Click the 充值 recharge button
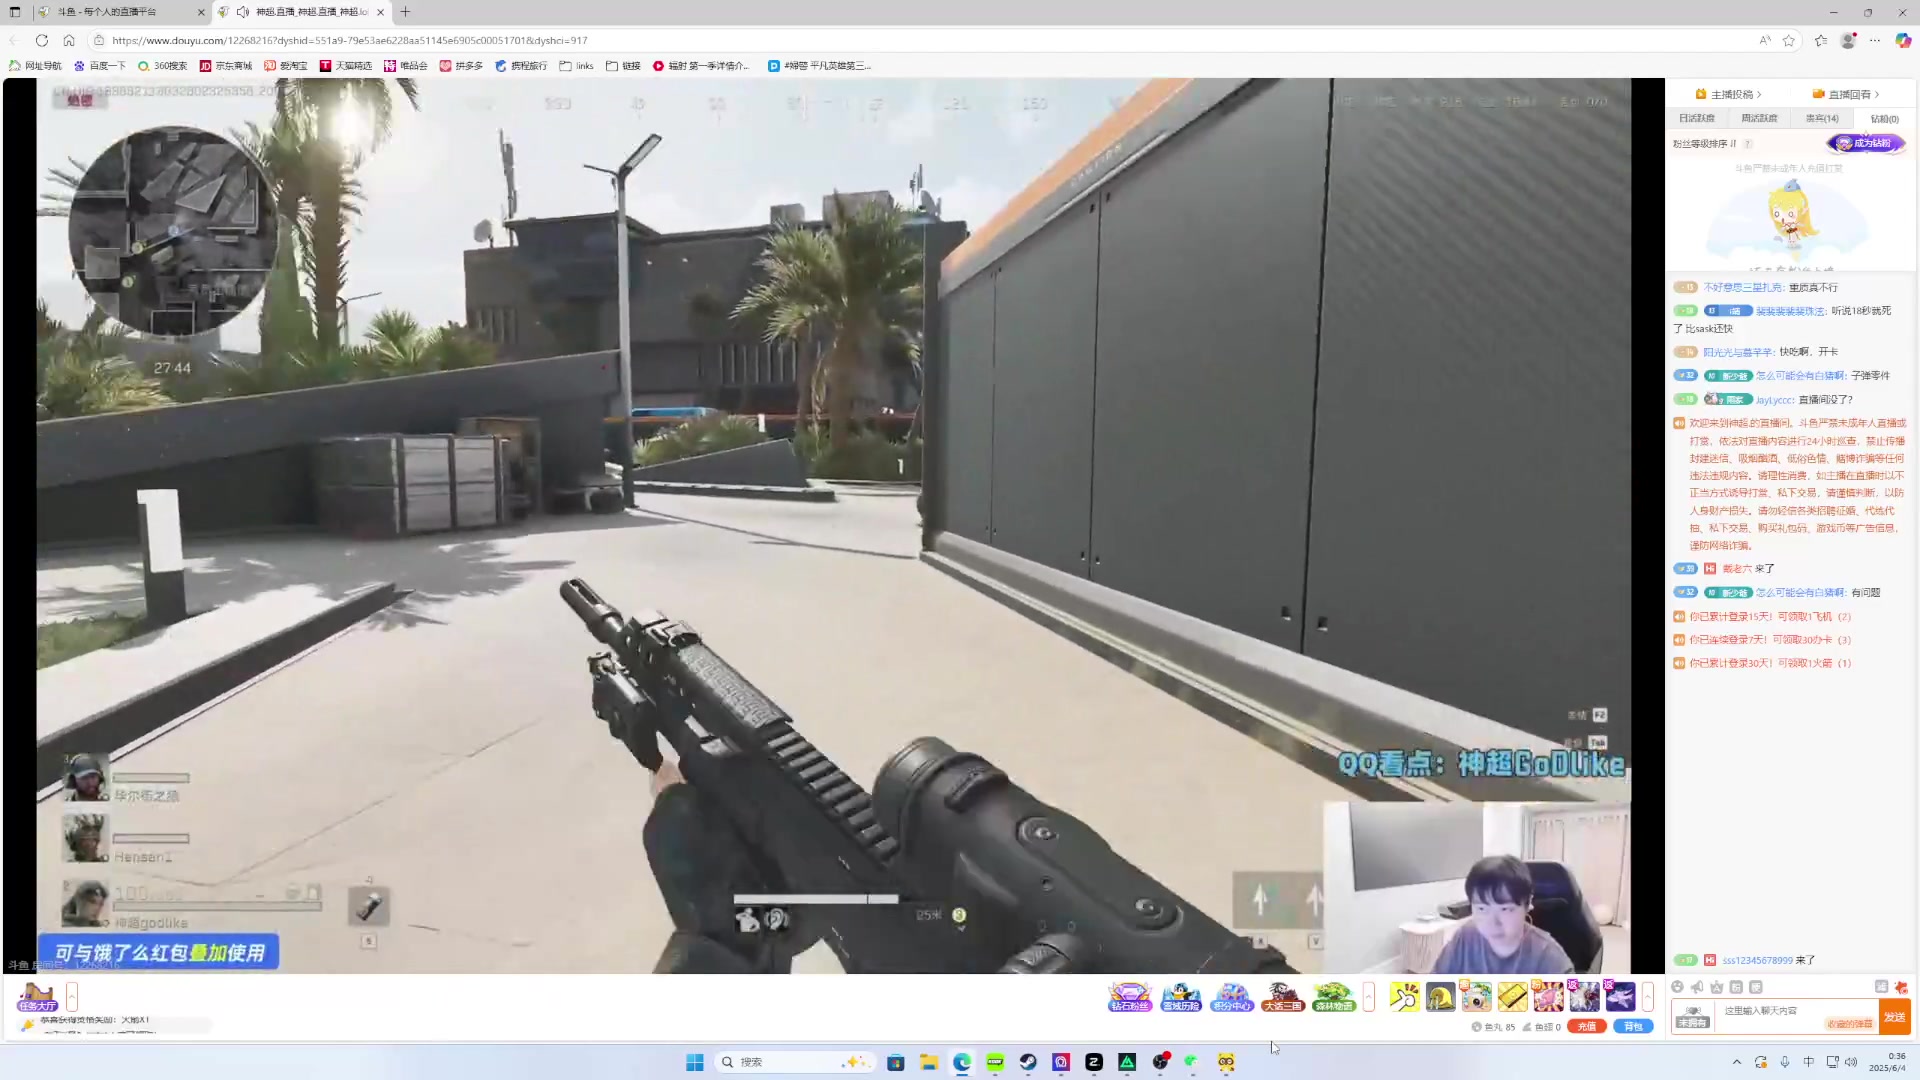 tap(1587, 1026)
